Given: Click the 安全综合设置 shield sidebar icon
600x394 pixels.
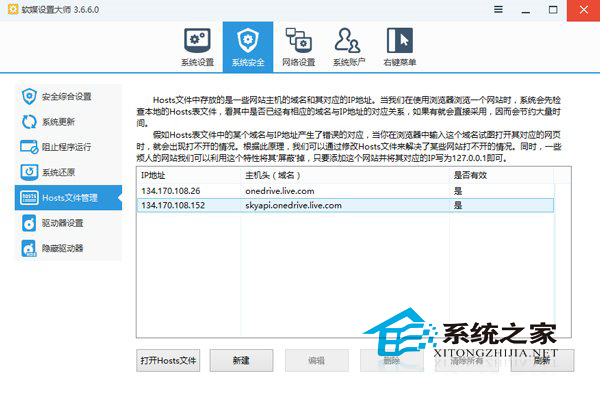Looking at the screenshot, I should pos(29,96).
